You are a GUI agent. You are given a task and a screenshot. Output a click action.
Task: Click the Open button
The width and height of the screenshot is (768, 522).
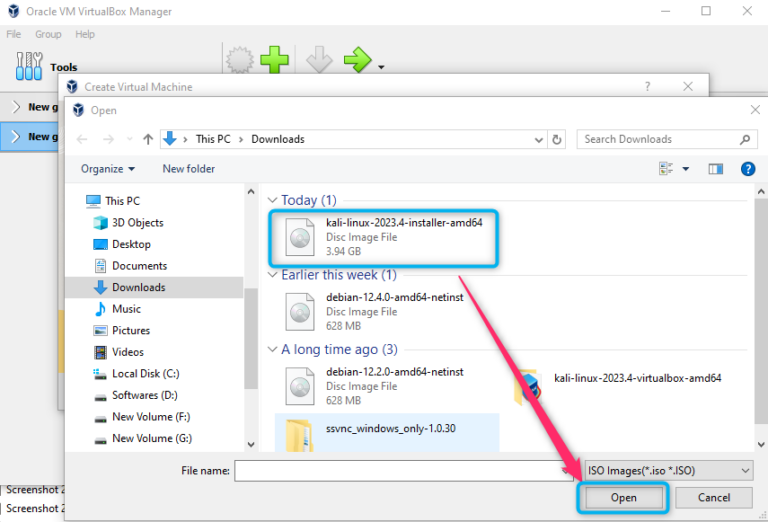point(623,498)
